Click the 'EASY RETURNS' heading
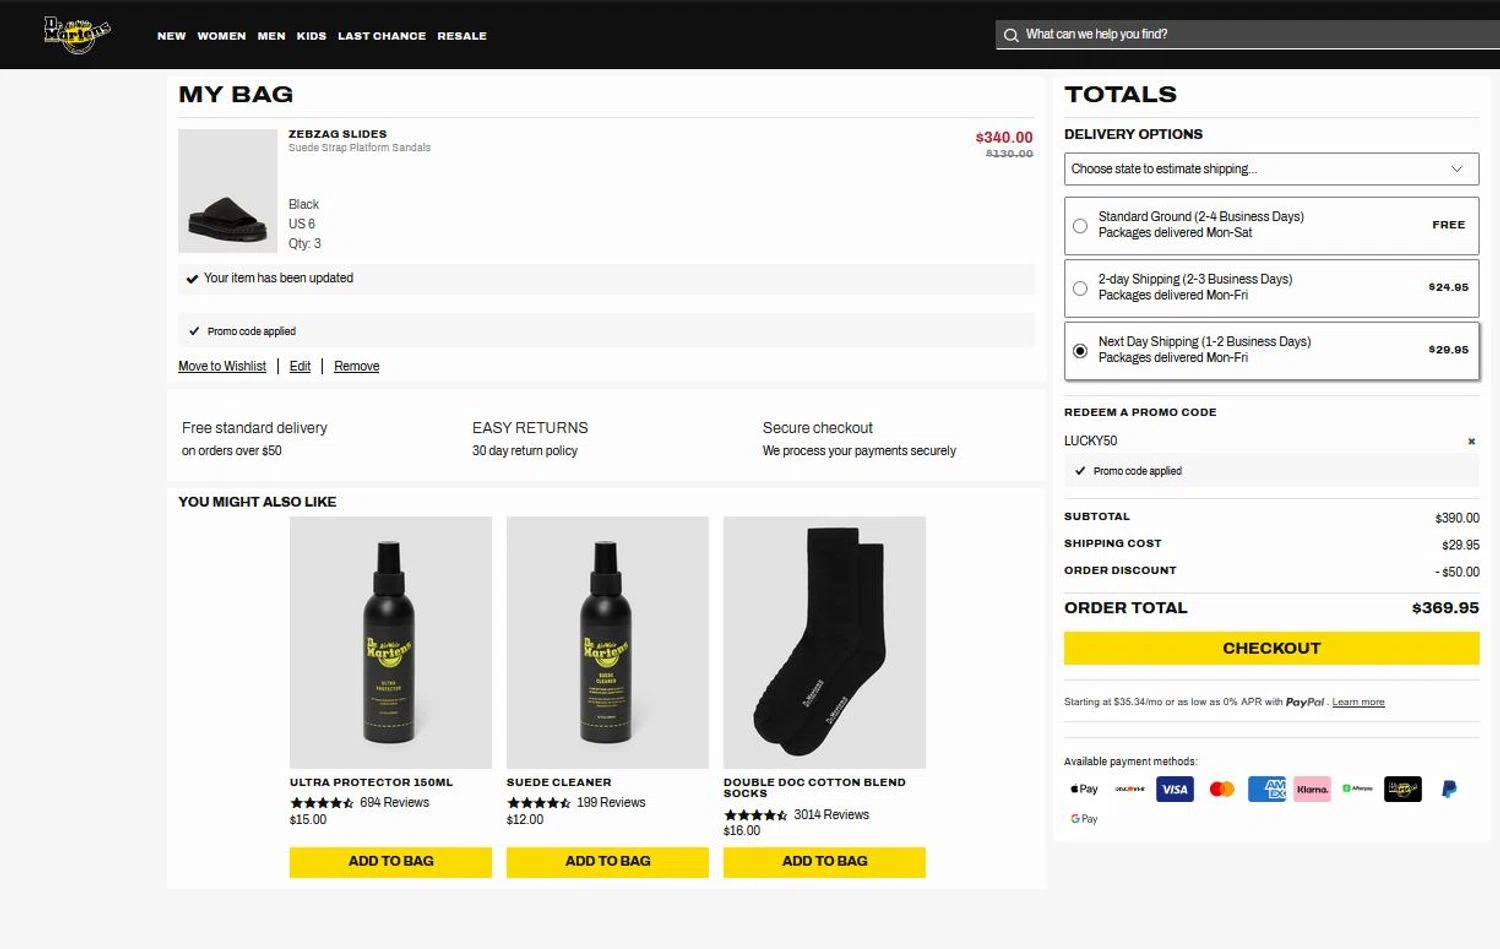Viewport: 1500px width, 949px height. pos(530,428)
